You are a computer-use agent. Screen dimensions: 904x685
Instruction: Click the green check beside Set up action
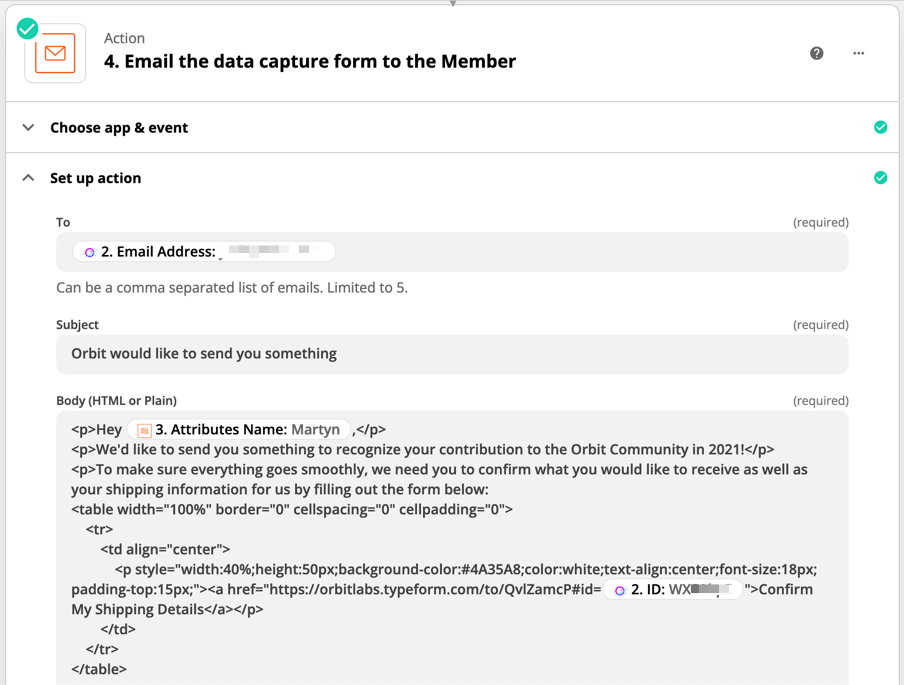[x=880, y=177]
